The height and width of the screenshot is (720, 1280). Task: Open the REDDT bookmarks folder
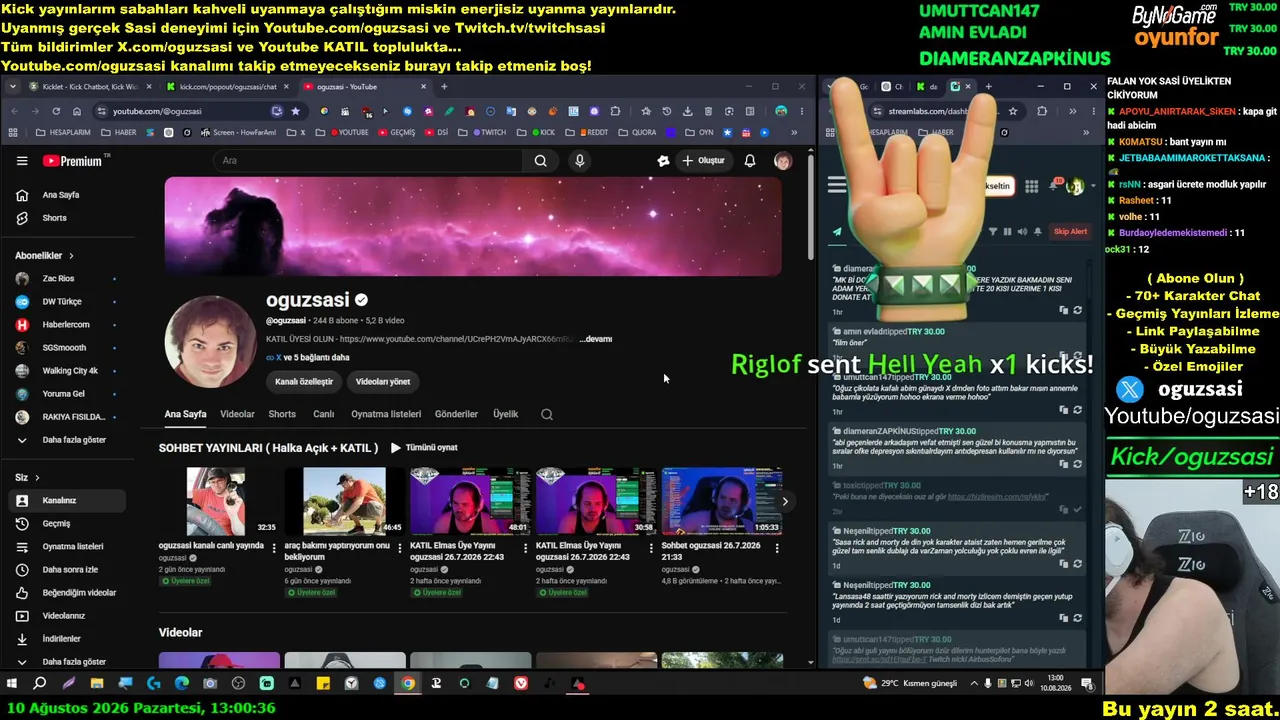click(587, 132)
